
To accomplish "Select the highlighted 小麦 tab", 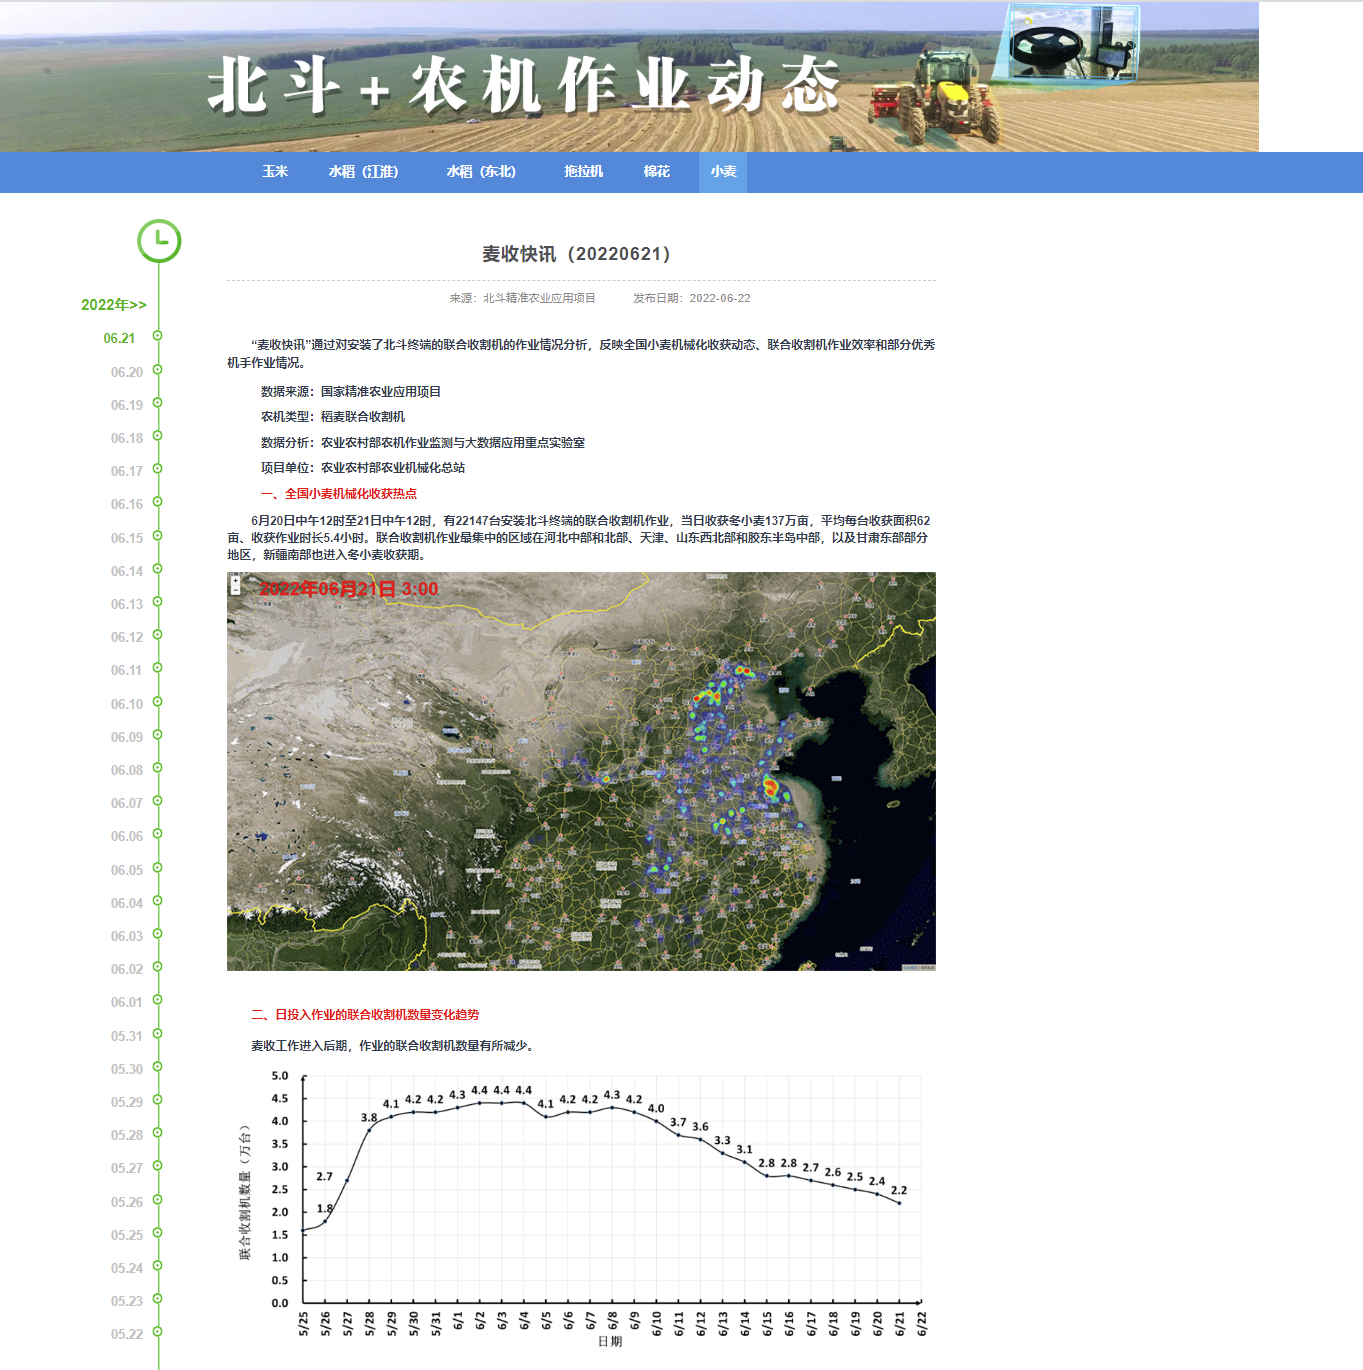I will (x=723, y=172).
